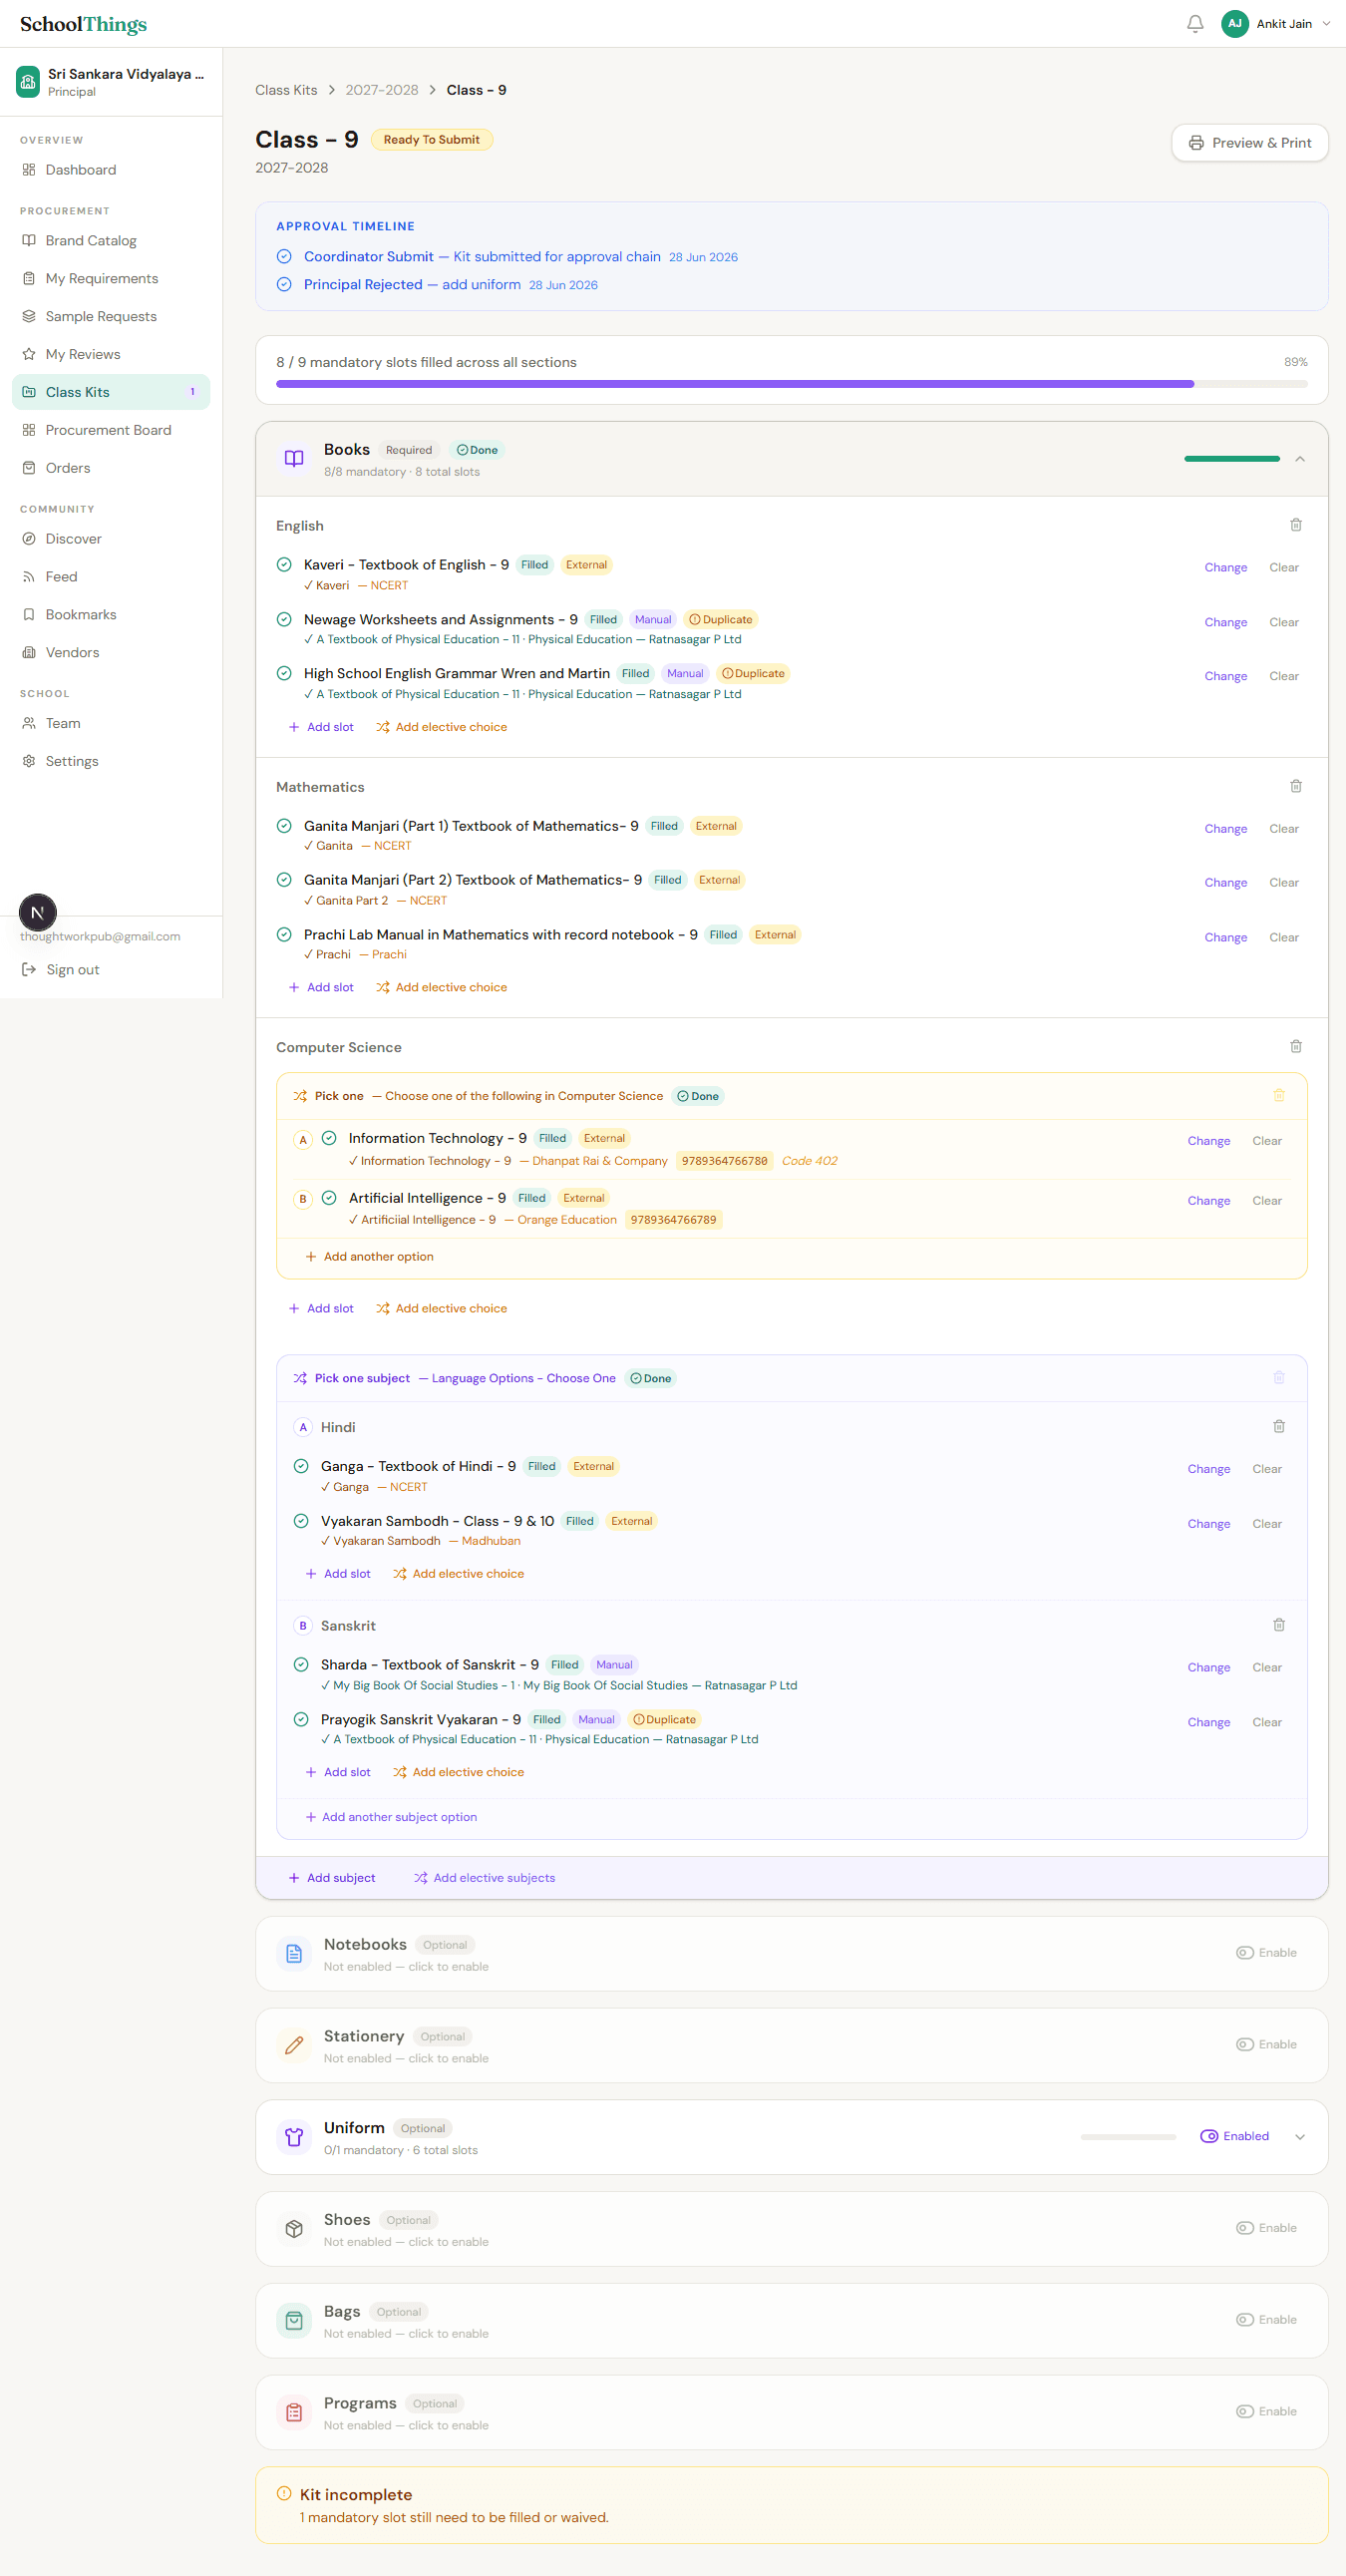Add another subject option in Language Options
This screenshot has width=1346, height=2576.
coord(391,1817)
